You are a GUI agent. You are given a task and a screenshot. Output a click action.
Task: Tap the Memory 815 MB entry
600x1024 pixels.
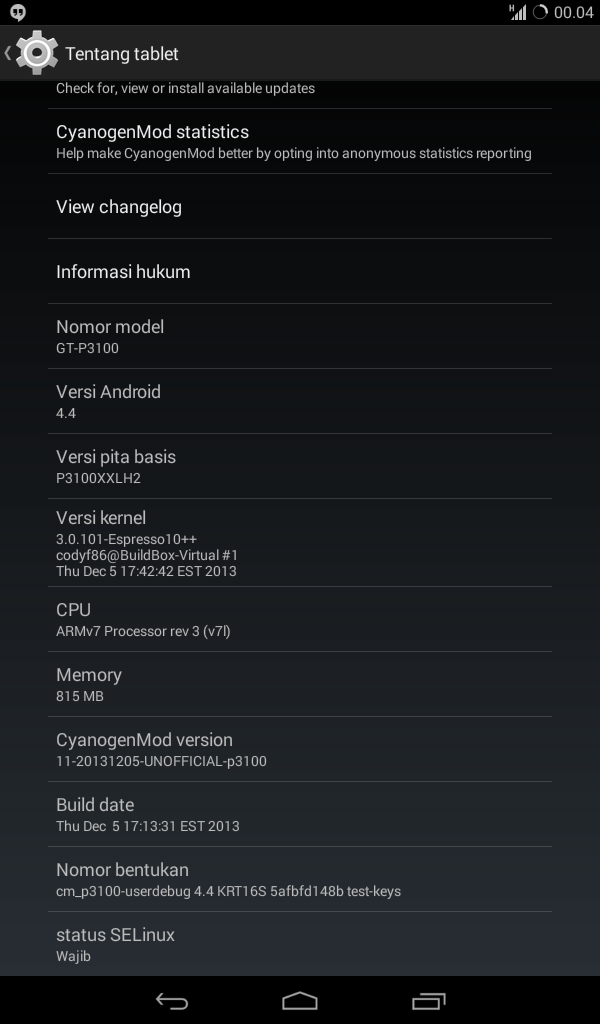[300, 684]
